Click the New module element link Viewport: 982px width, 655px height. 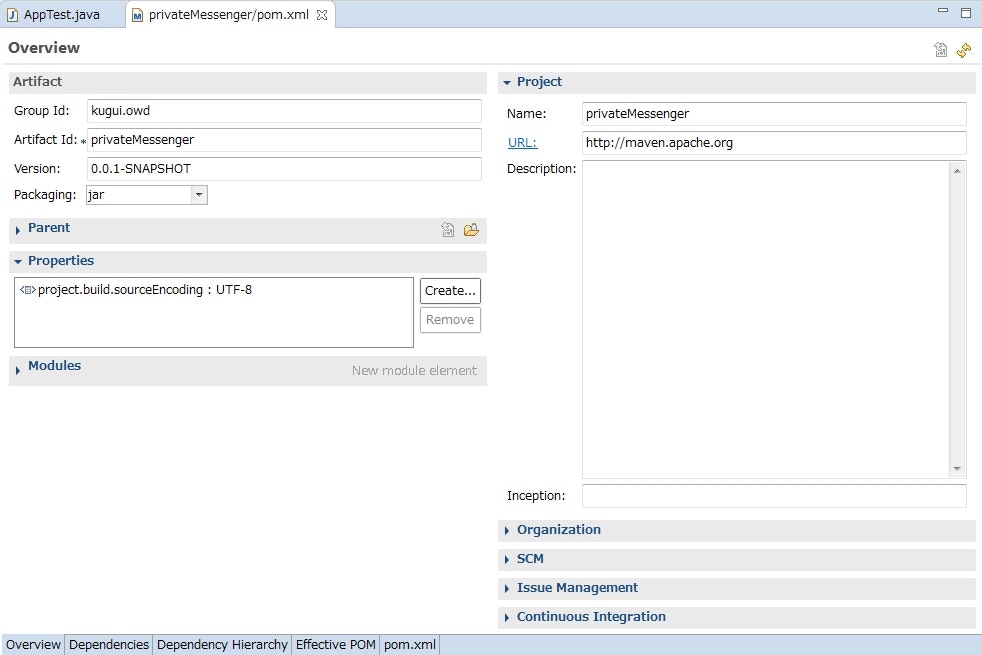pyautogui.click(x=414, y=371)
